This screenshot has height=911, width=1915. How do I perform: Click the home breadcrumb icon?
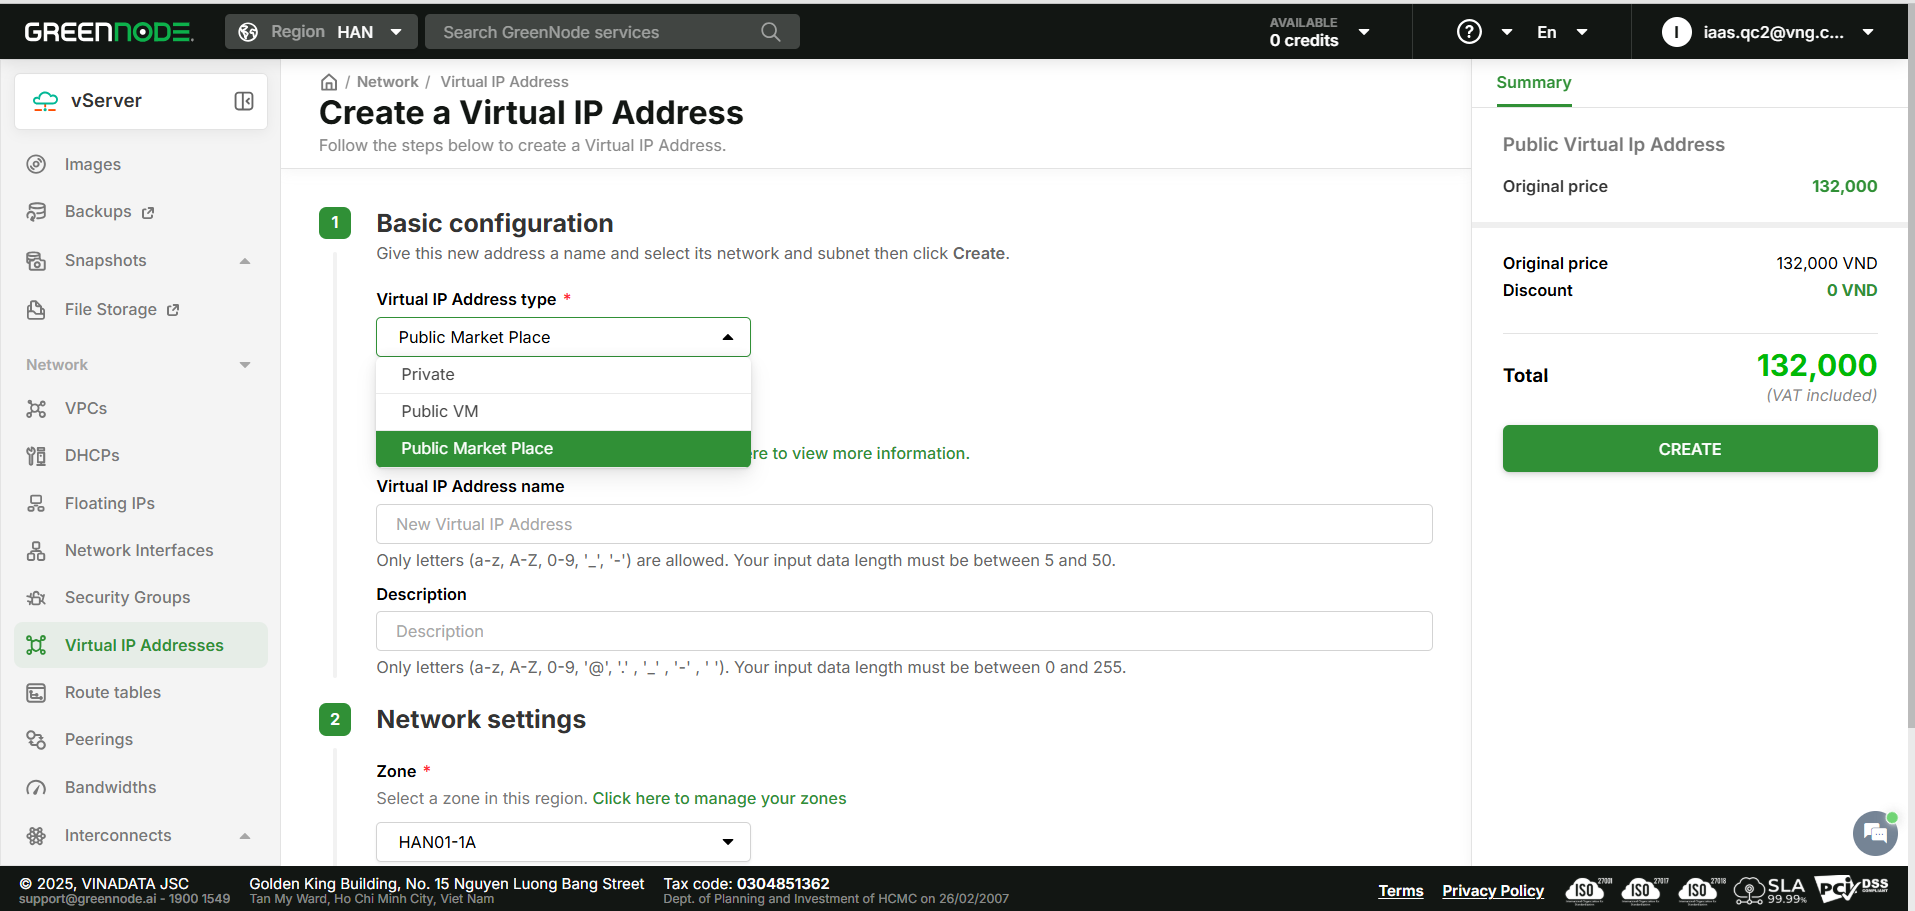point(328,82)
